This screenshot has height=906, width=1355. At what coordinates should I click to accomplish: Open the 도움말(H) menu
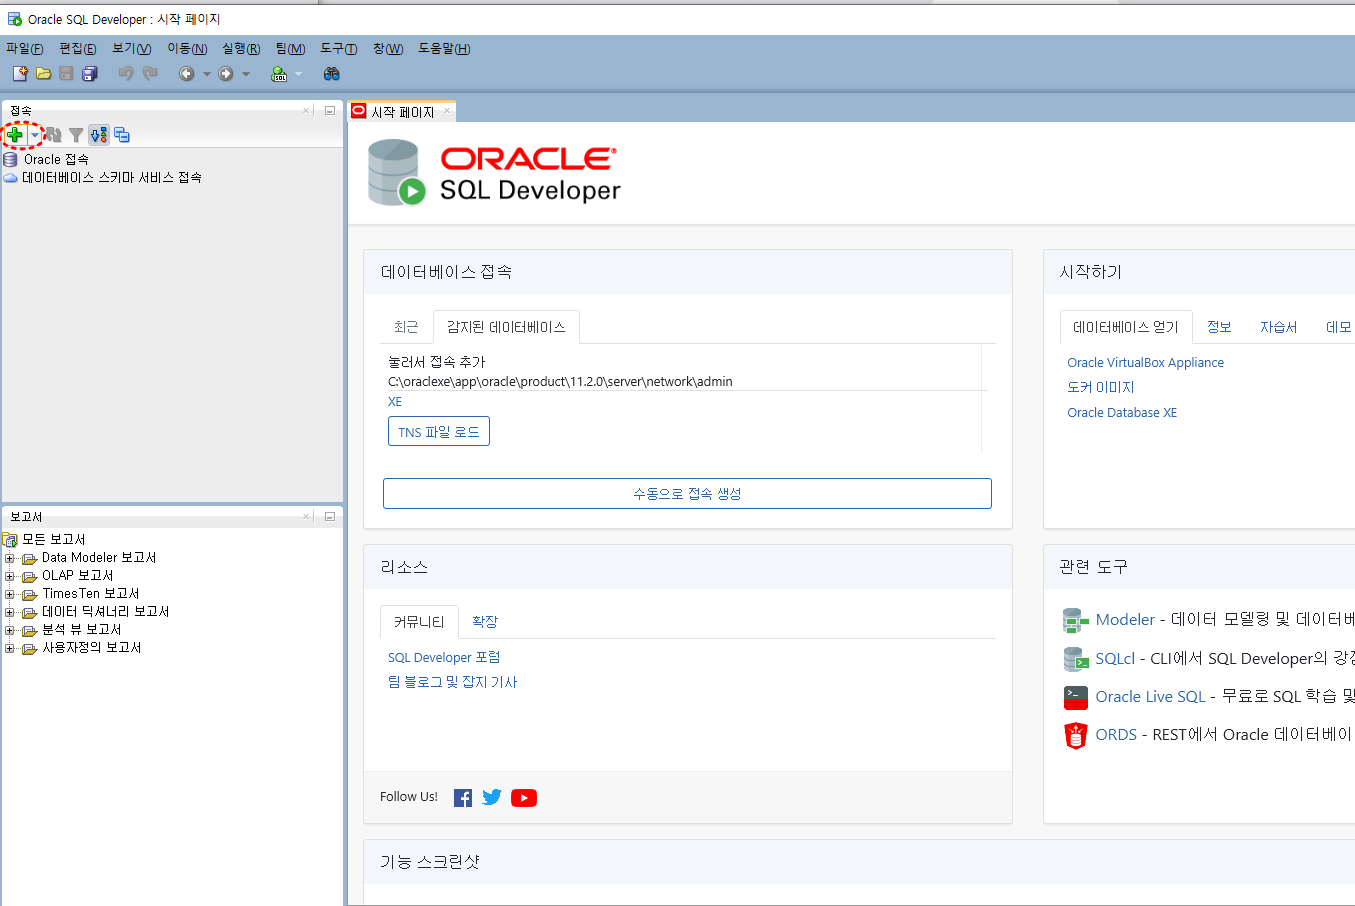tap(444, 48)
